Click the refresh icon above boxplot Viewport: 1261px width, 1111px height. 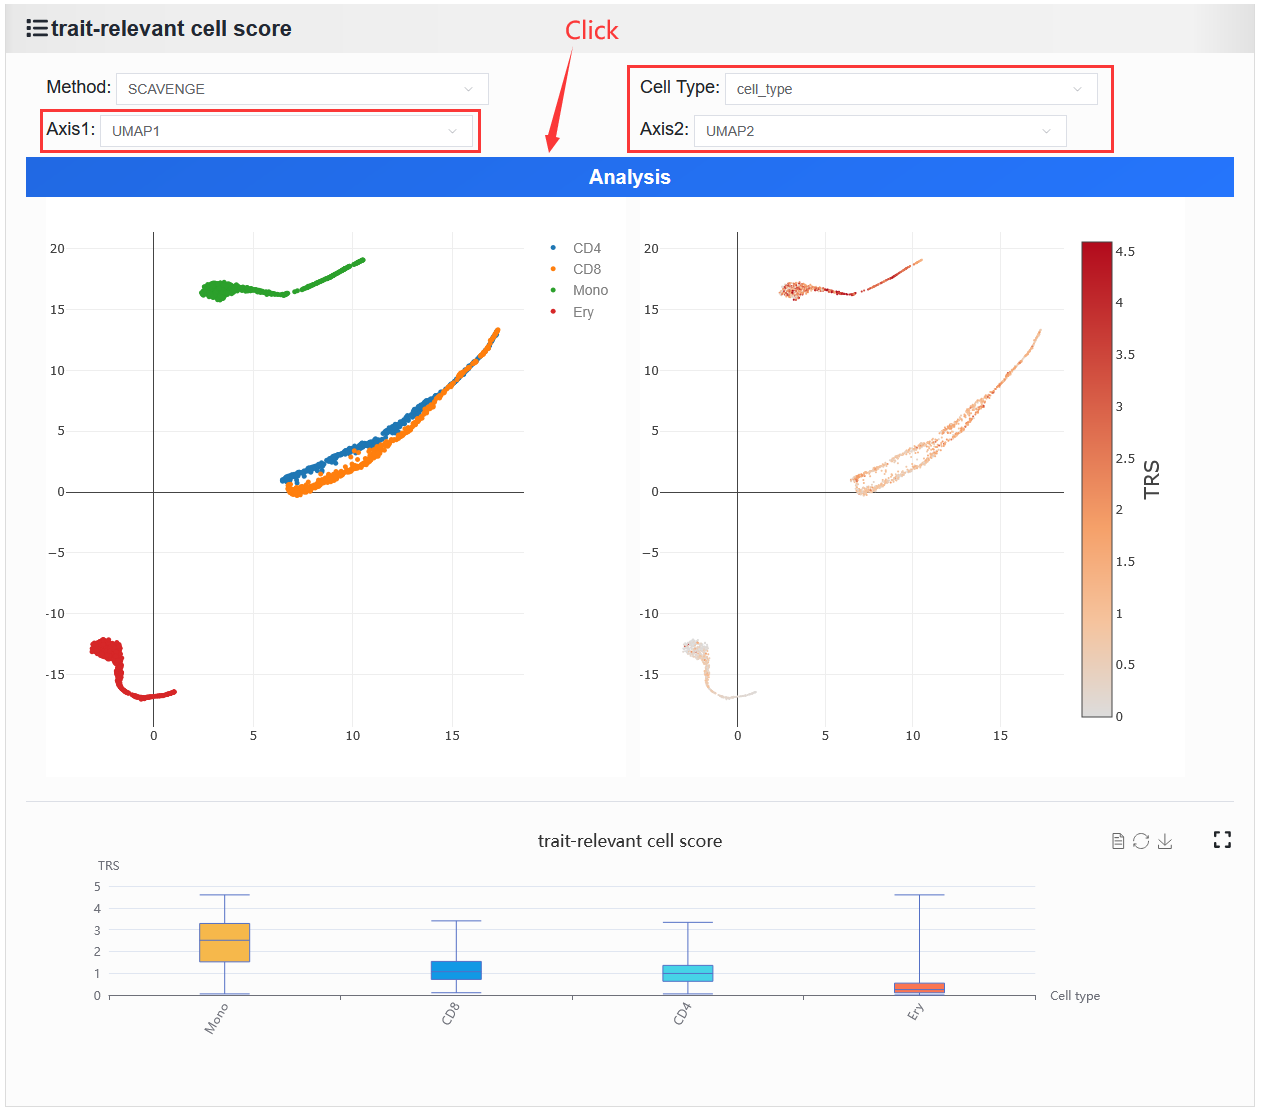[x=1141, y=841]
